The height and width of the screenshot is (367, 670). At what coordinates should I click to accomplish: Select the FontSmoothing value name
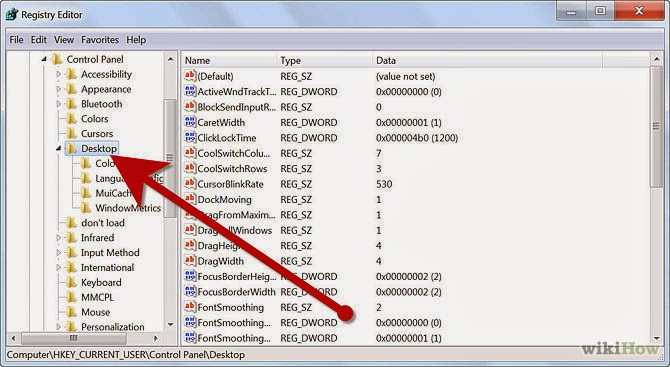point(230,307)
